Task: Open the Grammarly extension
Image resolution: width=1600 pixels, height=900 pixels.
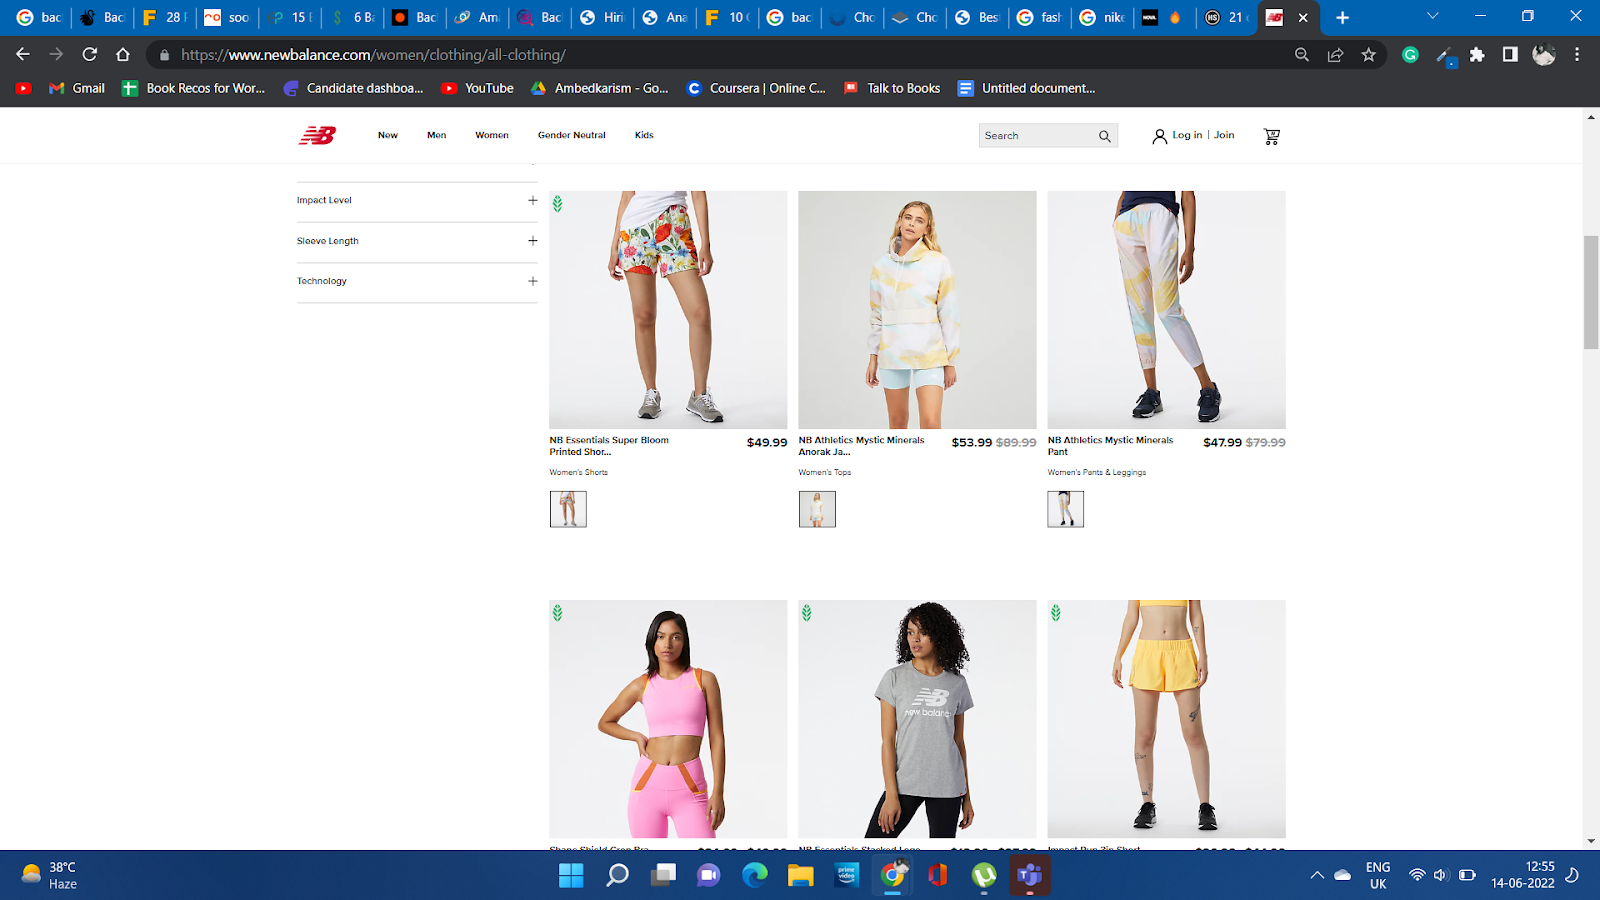Action: 1410,55
